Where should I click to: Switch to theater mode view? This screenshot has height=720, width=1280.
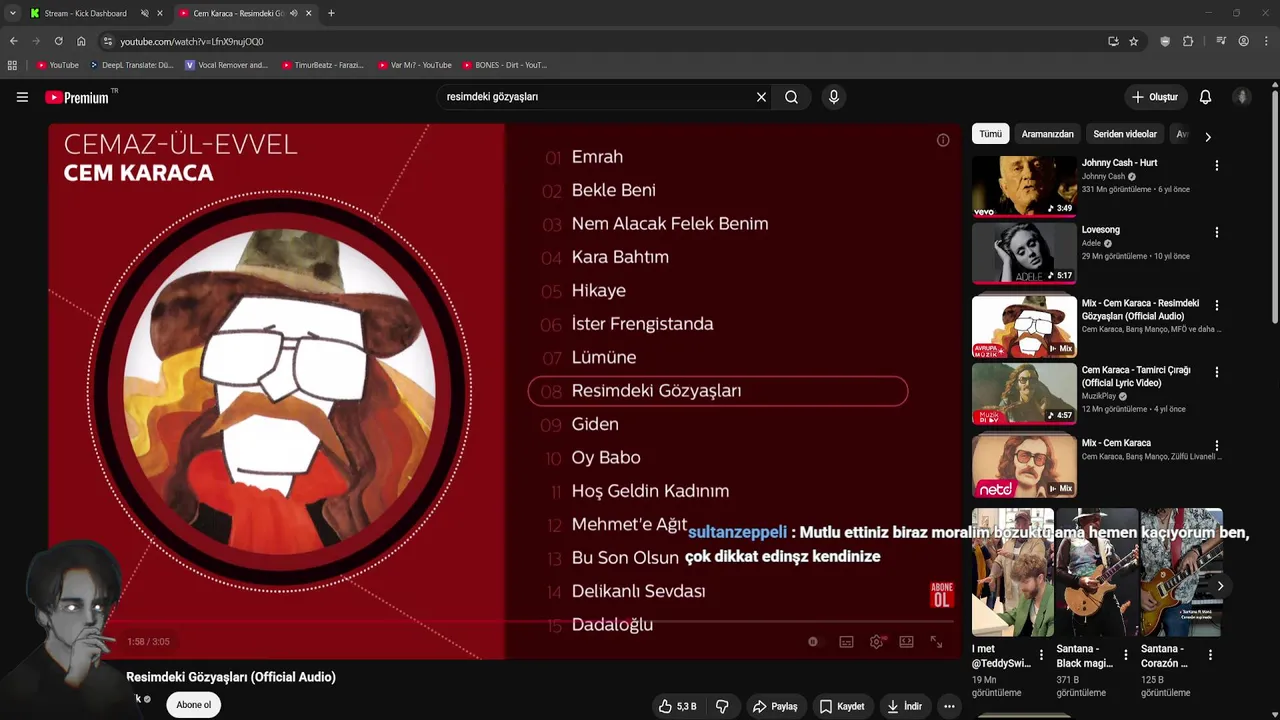[906, 642]
